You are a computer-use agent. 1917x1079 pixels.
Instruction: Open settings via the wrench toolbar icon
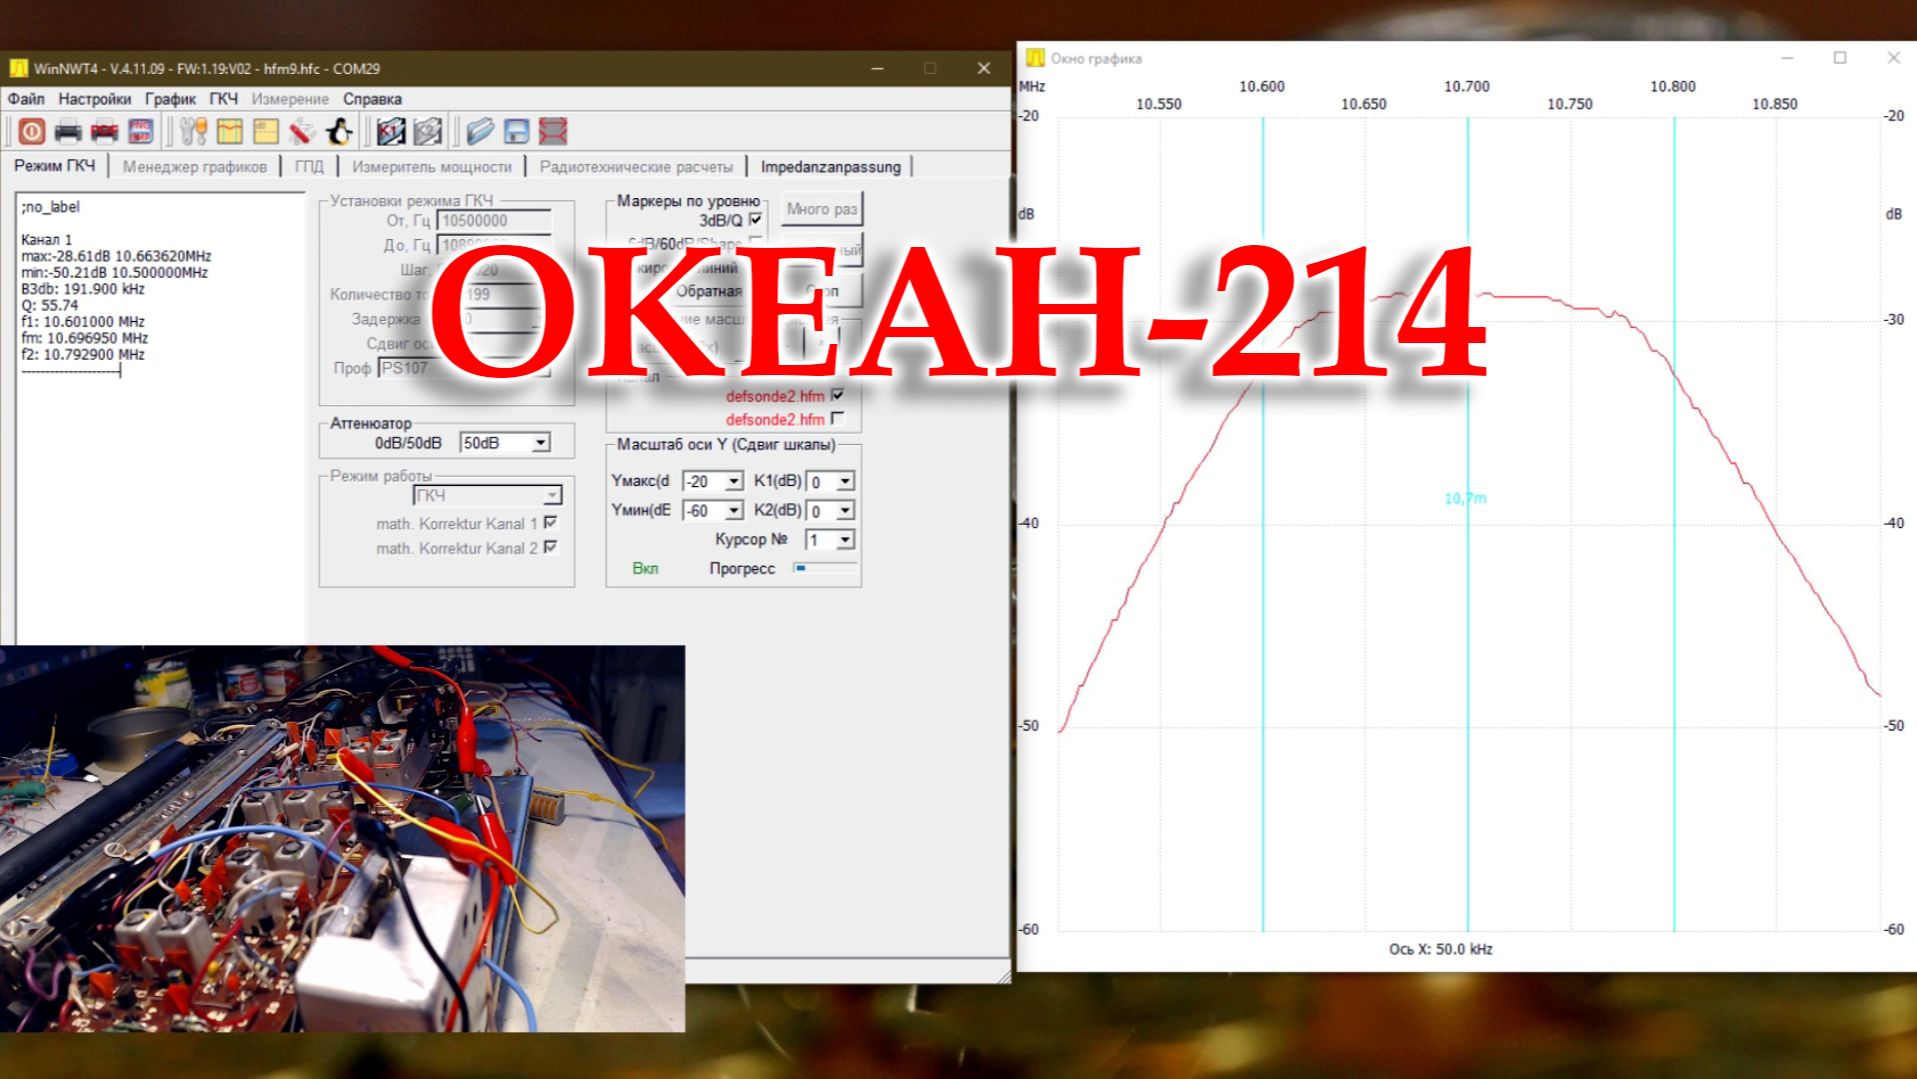[x=193, y=131]
